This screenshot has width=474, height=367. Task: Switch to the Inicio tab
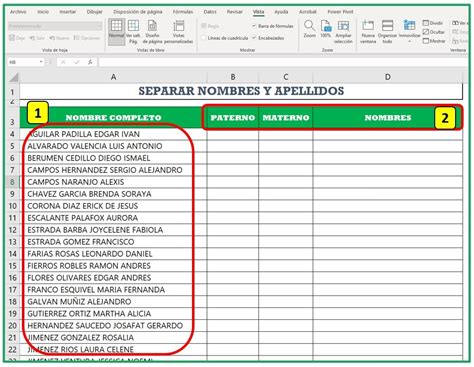click(x=43, y=12)
